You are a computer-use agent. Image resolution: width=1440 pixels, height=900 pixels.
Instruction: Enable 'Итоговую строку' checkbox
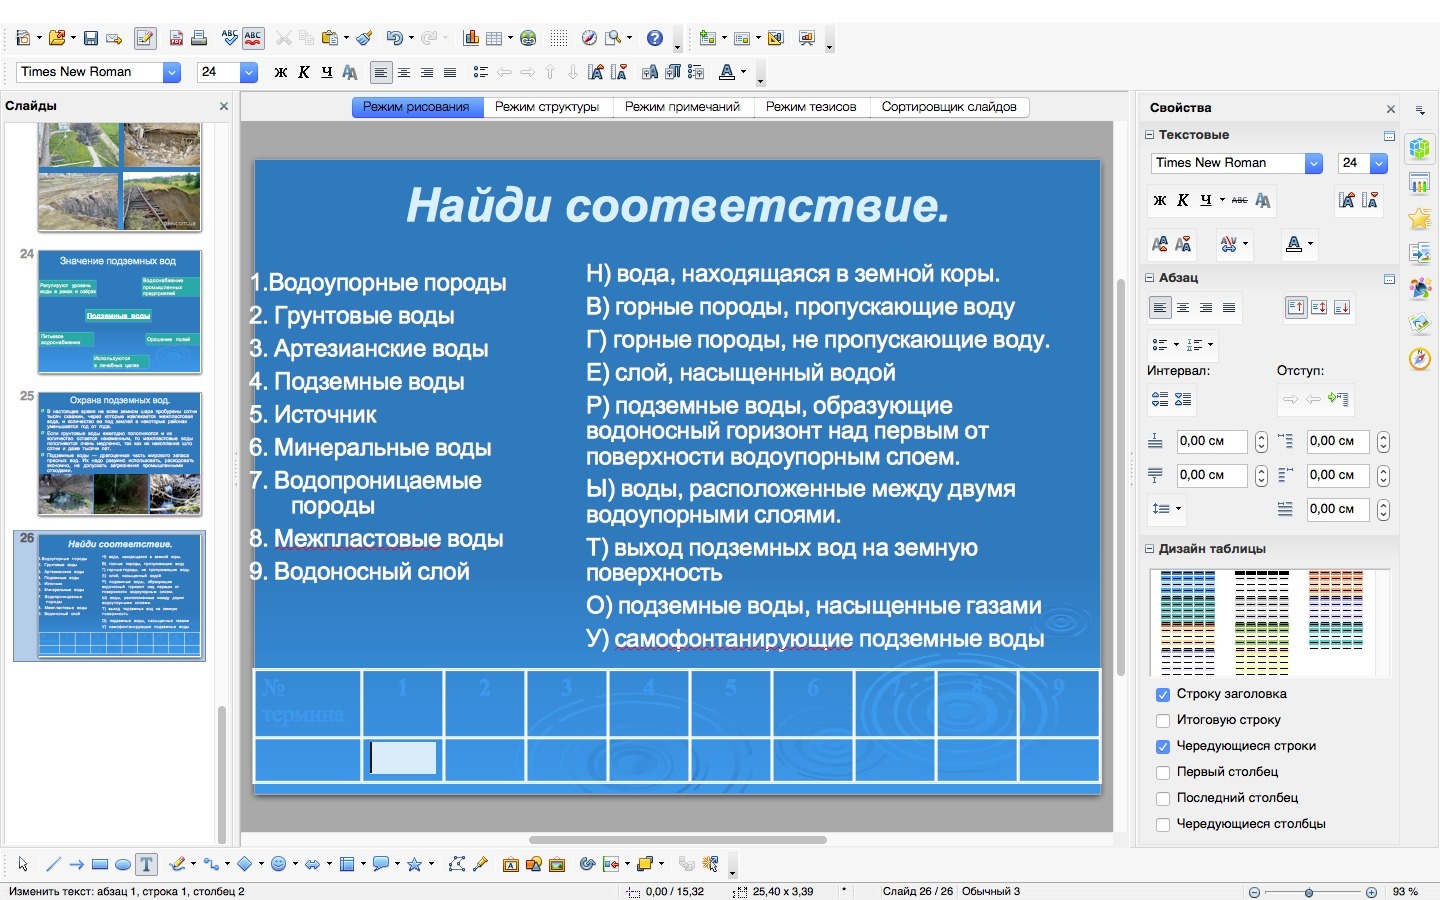[x=1163, y=720]
